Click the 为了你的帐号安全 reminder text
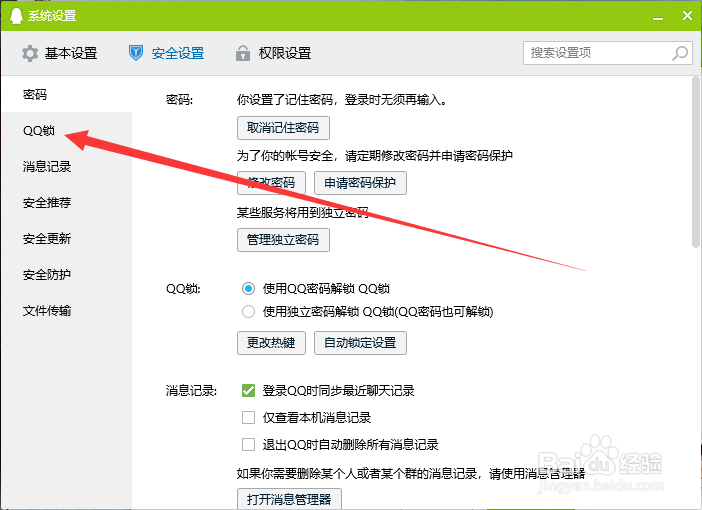This screenshot has width=702, height=510. pos(375,155)
